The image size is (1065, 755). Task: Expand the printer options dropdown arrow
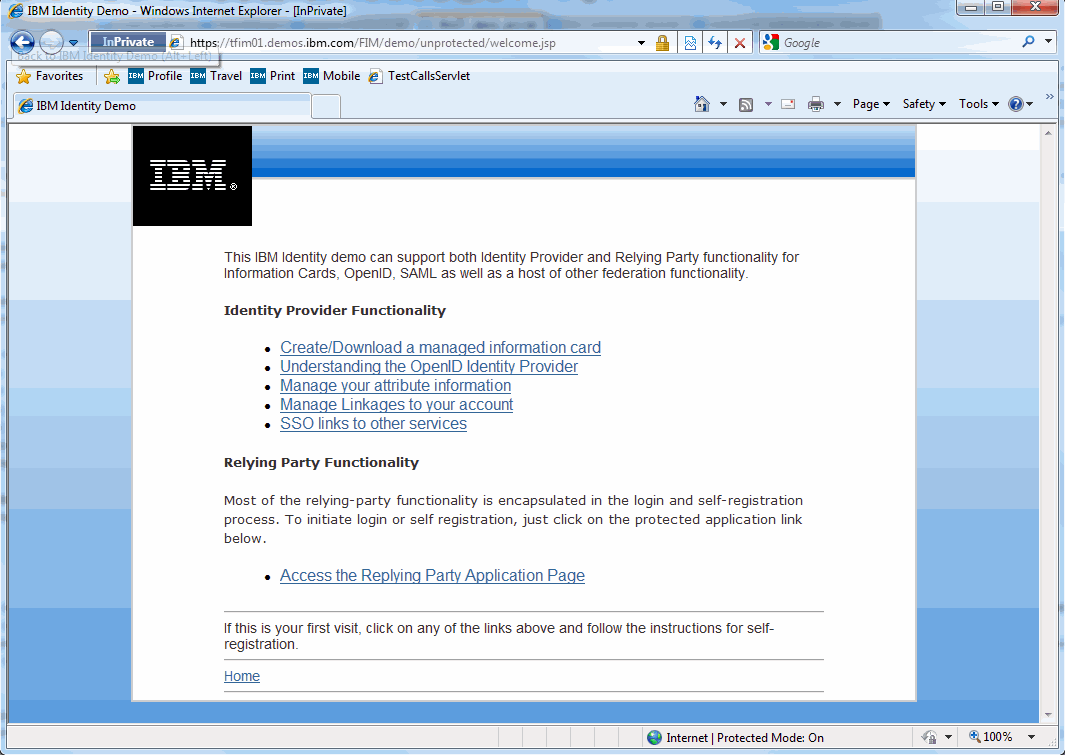point(837,104)
